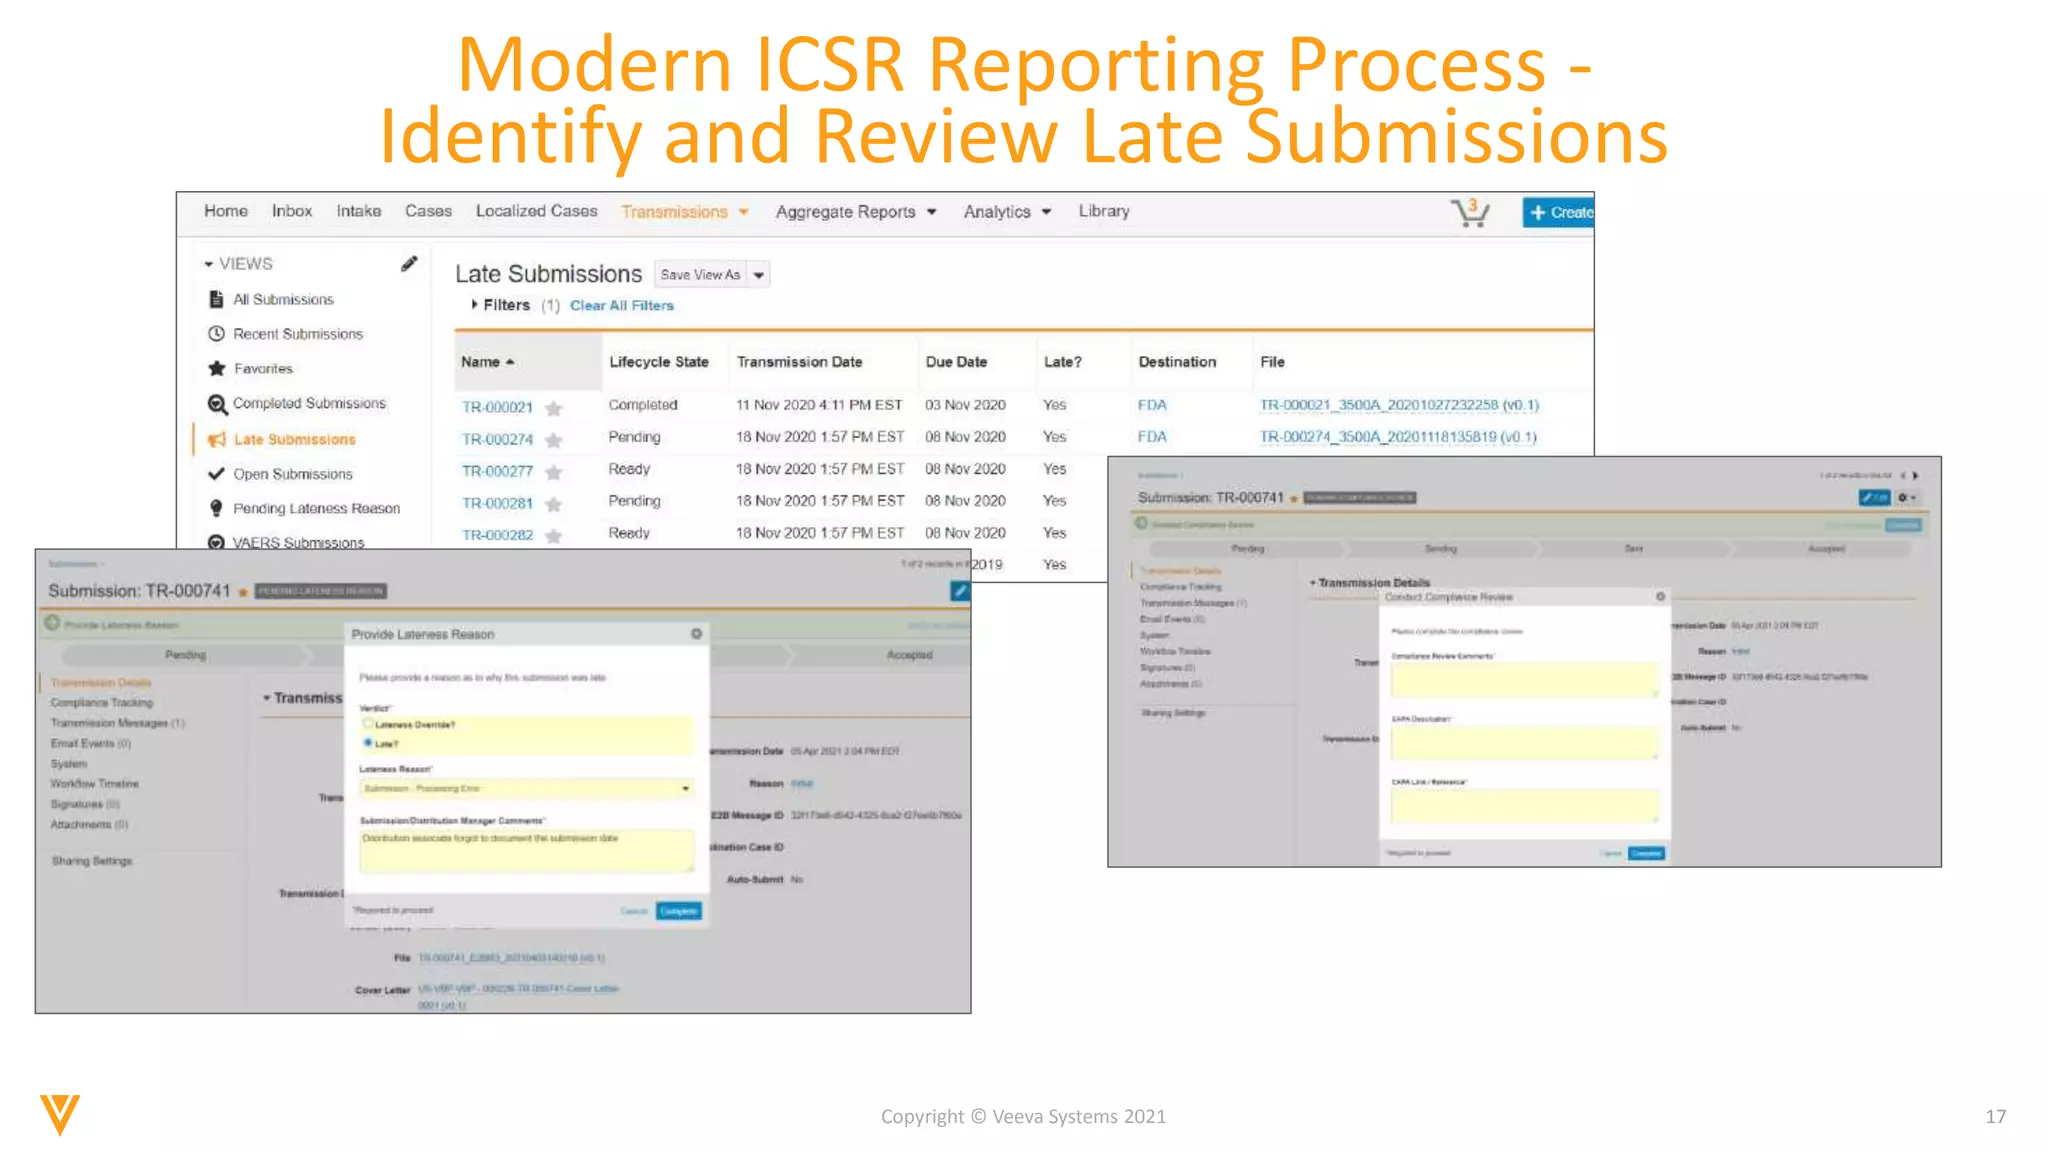Click the CAPA Description text area

coord(1524,743)
